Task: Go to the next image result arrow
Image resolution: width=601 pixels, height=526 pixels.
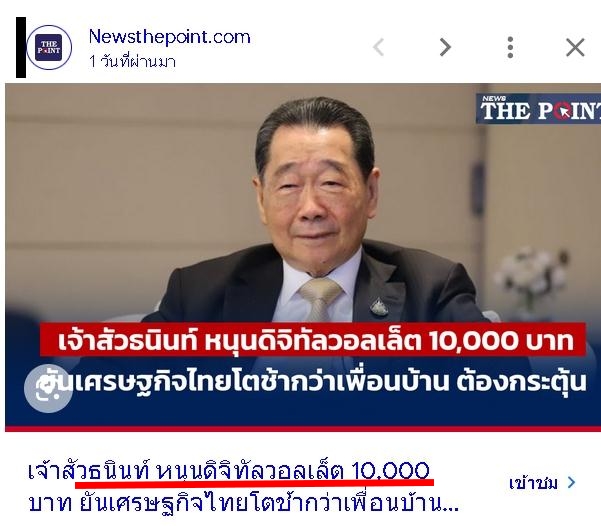Action: click(445, 47)
